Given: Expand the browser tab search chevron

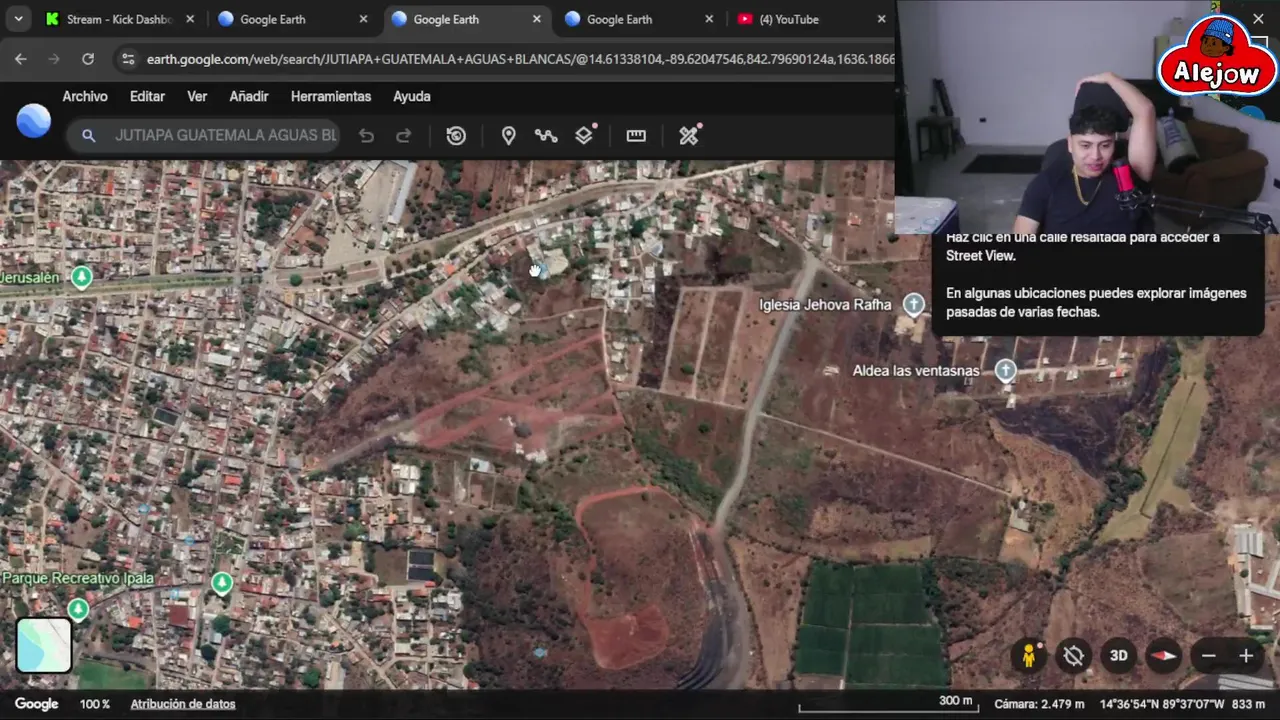Looking at the screenshot, I should (18, 19).
